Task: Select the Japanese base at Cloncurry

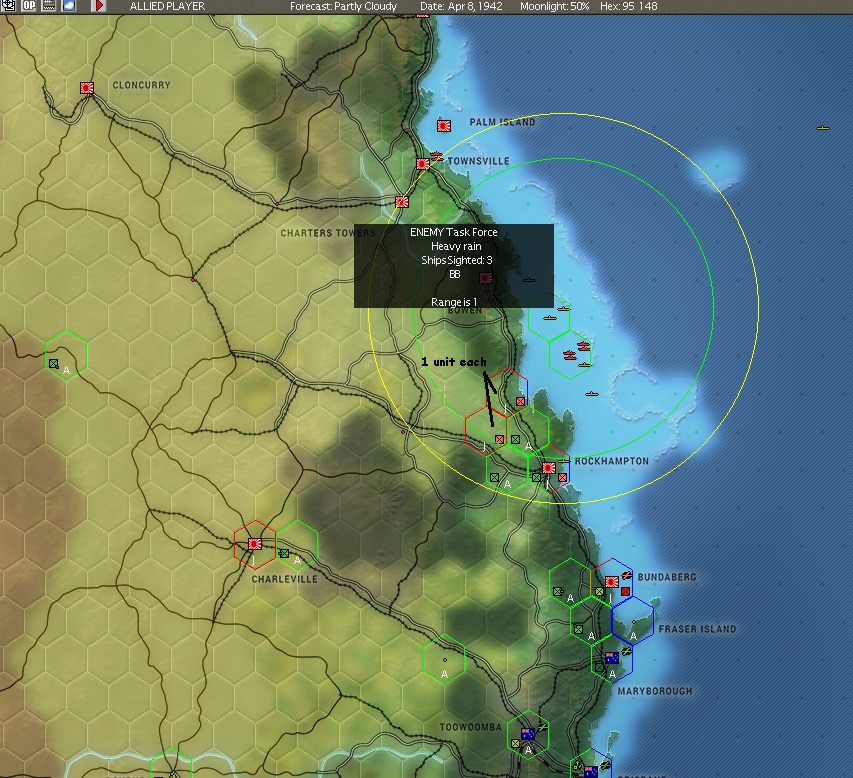Action: pyautogui.click(x=86, y=88)
